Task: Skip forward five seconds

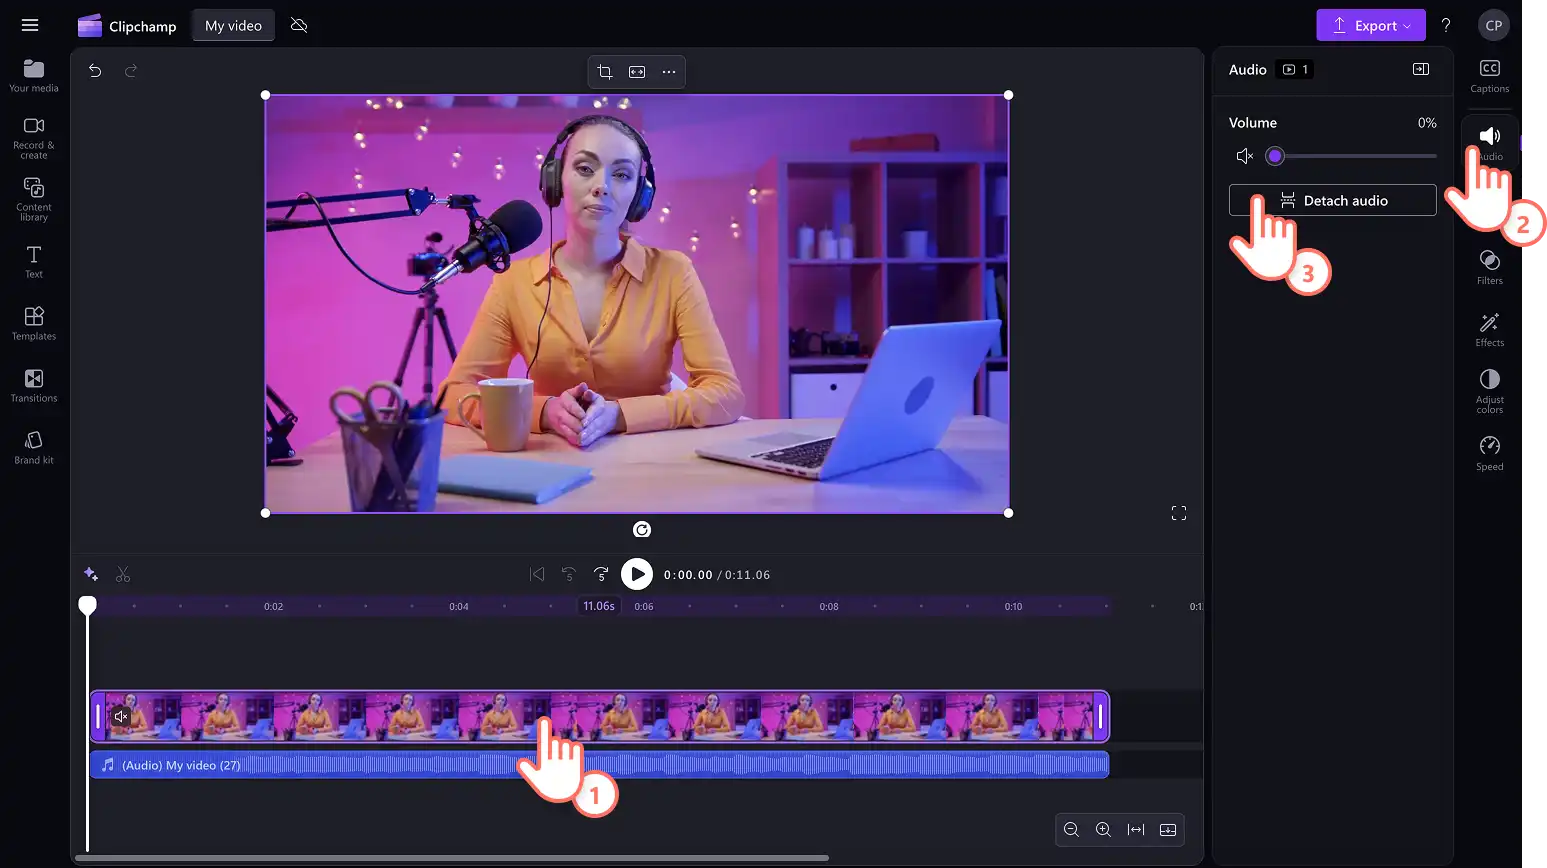Action: (601, 574)
